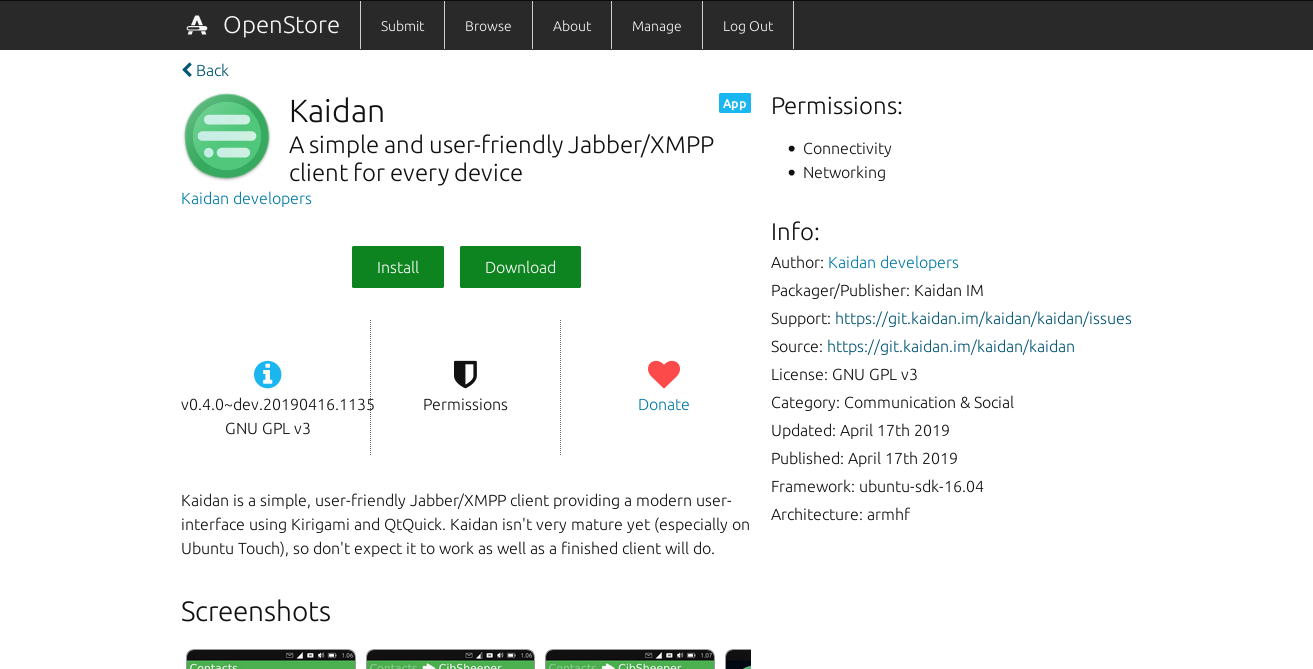1313x669 pixels.
Task: Click the Networking permission entry
Action: [x=844, y=172]
